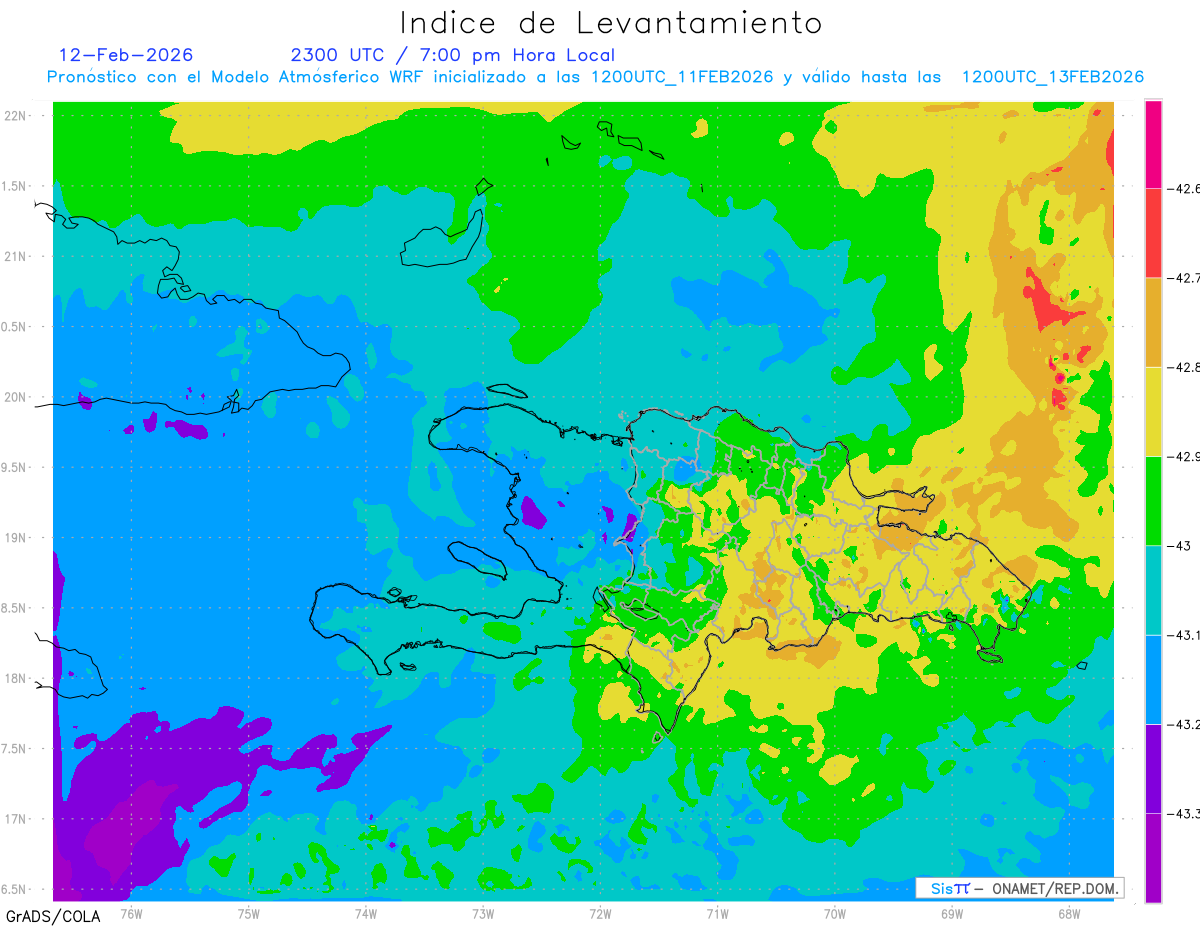1200x927 pixels.
Task: Click the longitude label "71W"
Action: tap(717, 913)
